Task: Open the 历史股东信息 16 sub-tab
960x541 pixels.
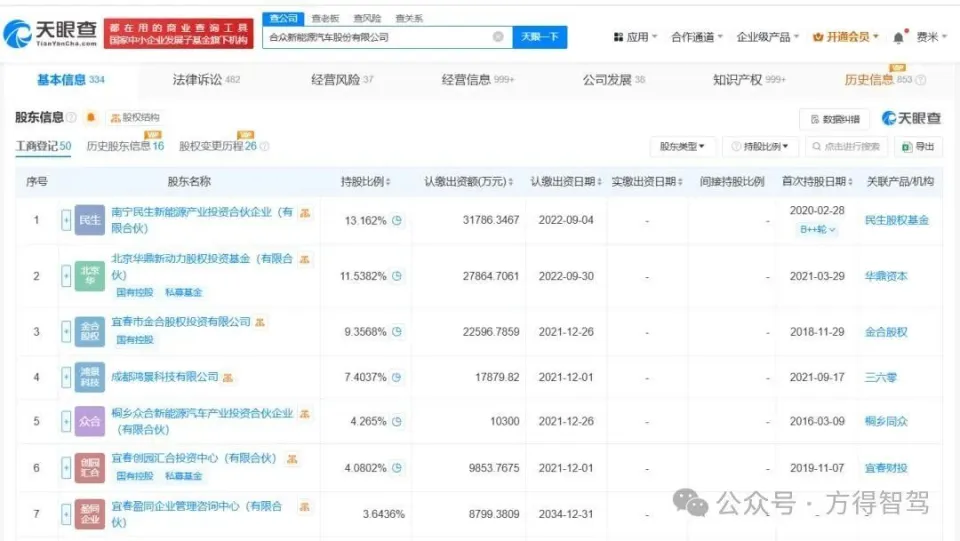Action: [x=125, y=146]
